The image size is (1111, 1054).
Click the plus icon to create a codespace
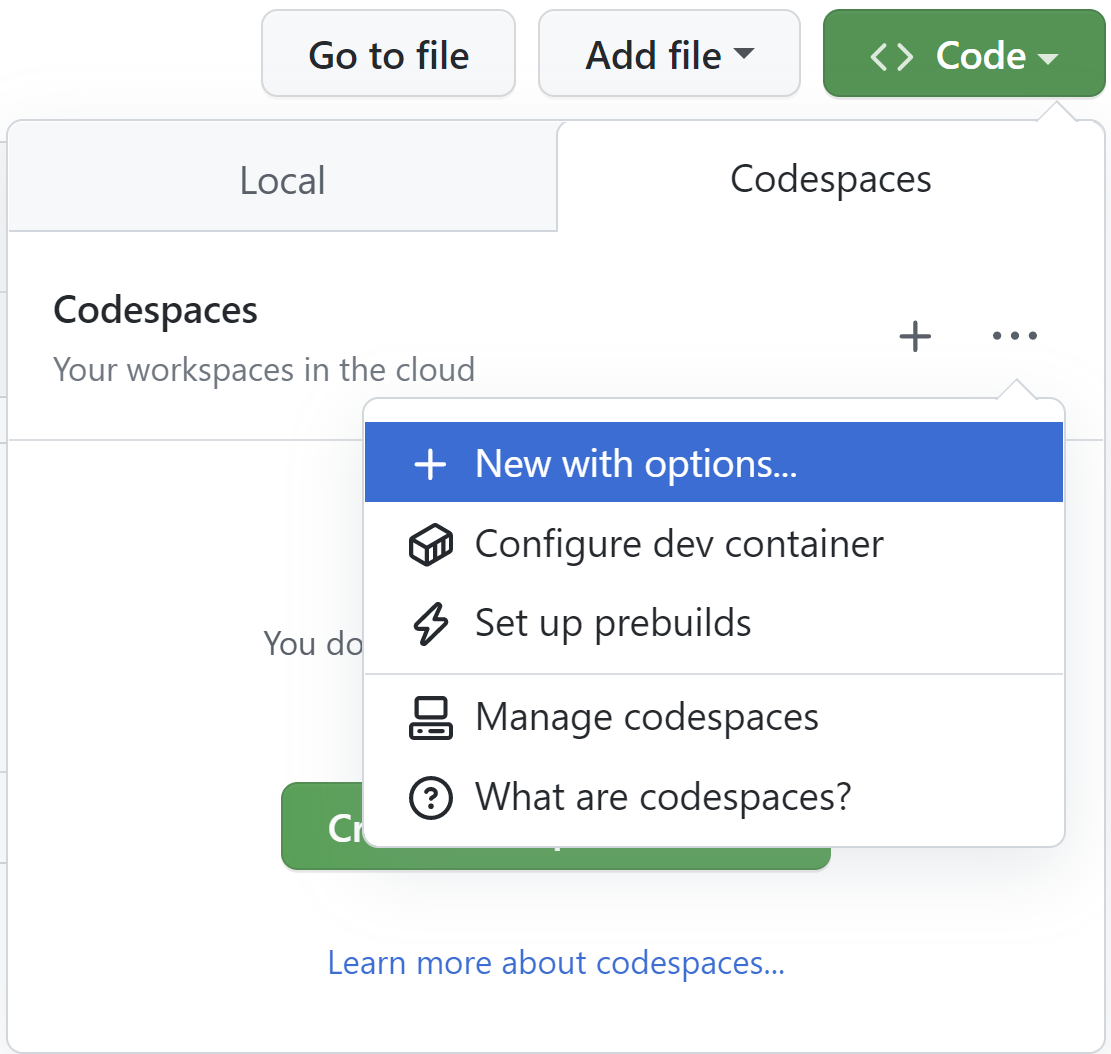[913, 336]
